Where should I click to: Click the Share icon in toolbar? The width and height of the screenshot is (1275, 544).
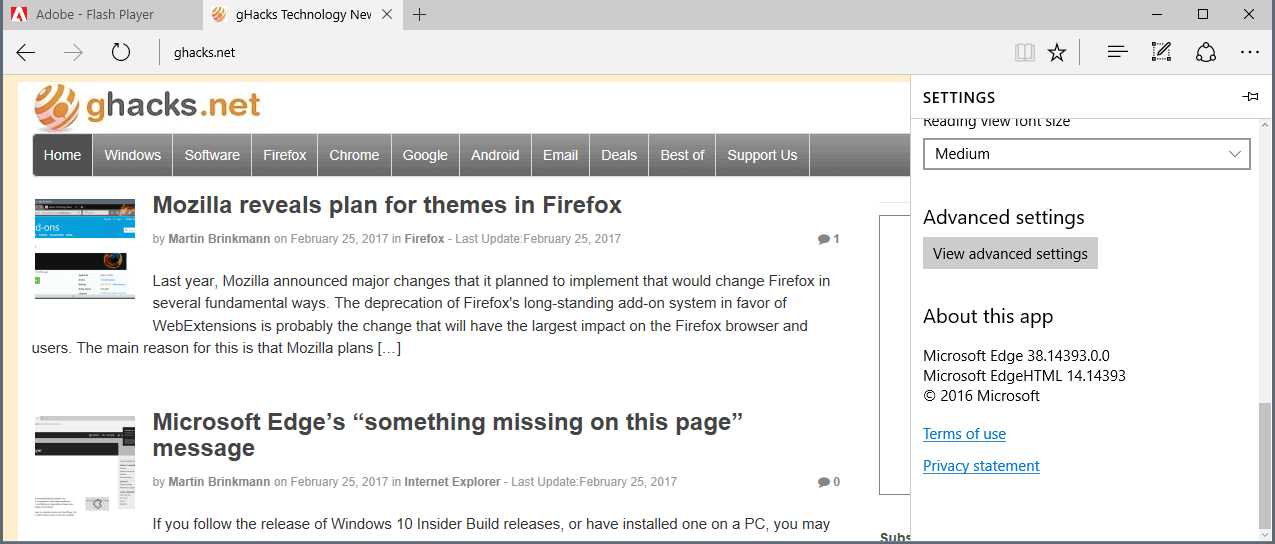pyautogui.click(x=1206, y=52)
